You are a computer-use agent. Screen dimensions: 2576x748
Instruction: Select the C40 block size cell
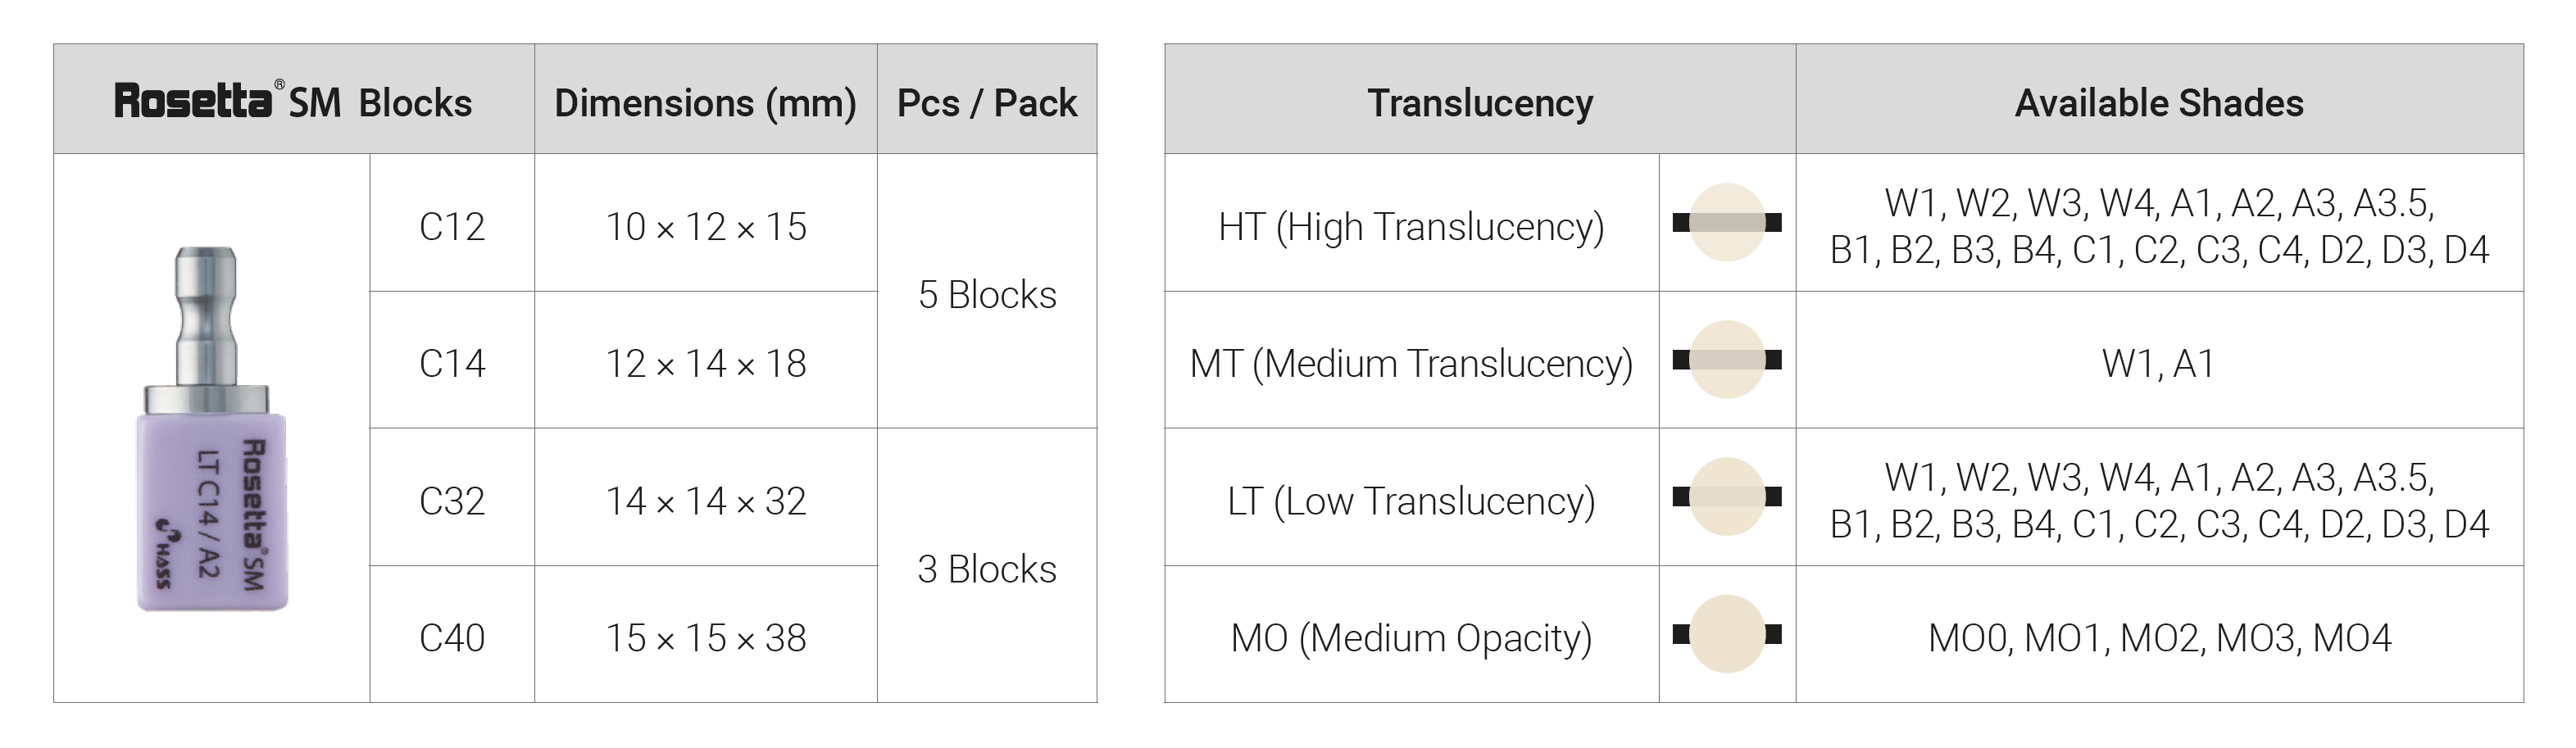[452, 638]
